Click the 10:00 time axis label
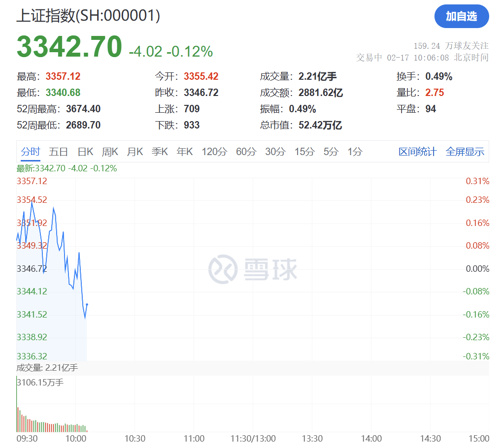Screen dimensions: 500x448 76,439
